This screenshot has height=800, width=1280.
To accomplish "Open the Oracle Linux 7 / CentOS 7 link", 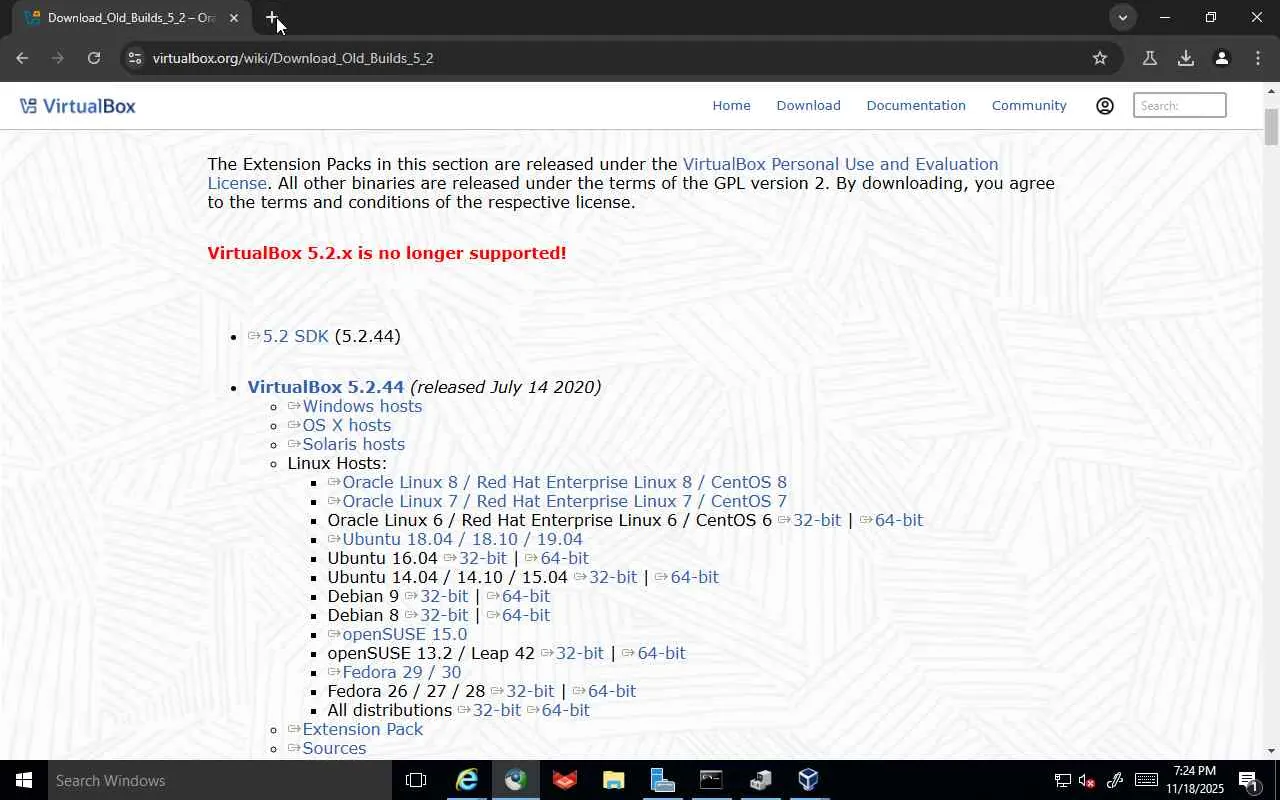I will pyautogui.click(x=557, y=501).
